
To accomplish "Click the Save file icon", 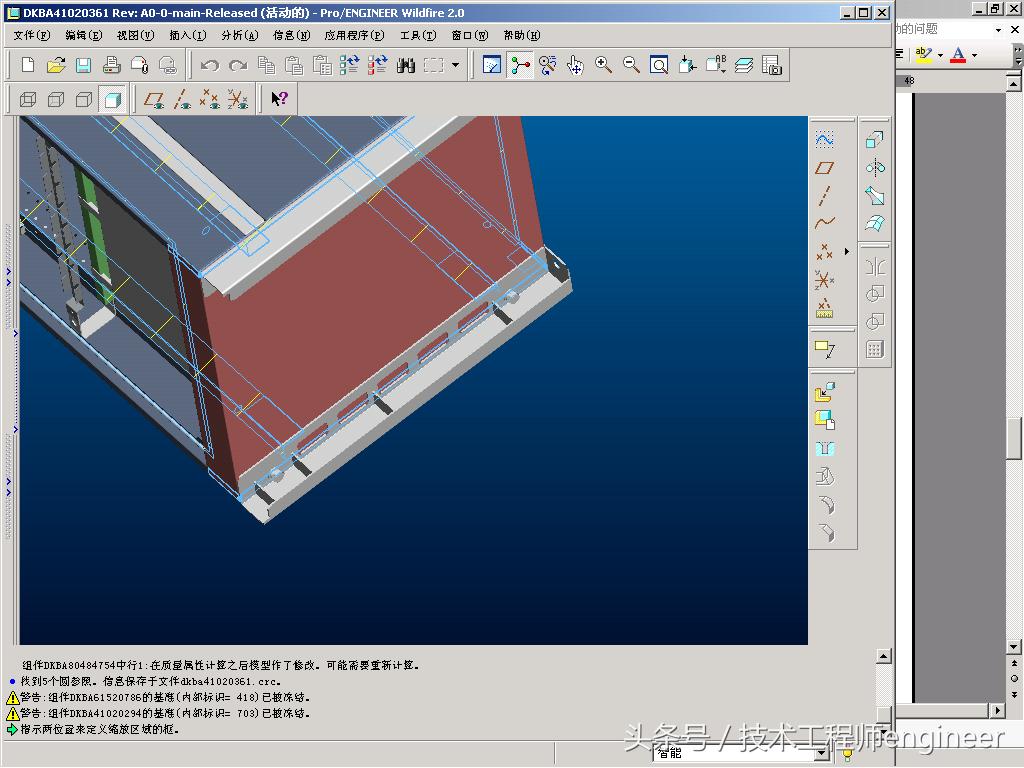I will (84, 65).
